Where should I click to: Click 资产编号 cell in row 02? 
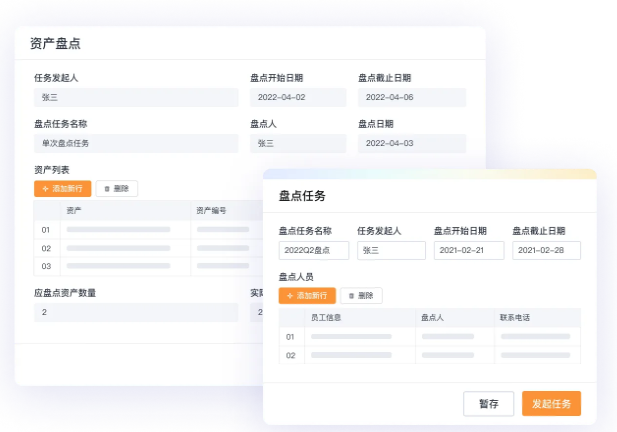tap(227, 248)
